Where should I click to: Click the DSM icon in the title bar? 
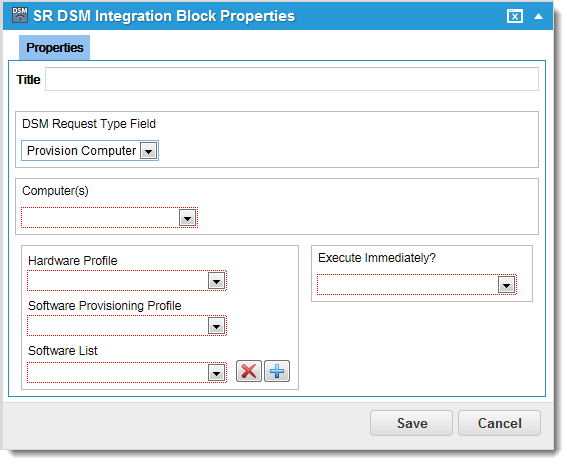pyautogui.click(x=20, y=15)
